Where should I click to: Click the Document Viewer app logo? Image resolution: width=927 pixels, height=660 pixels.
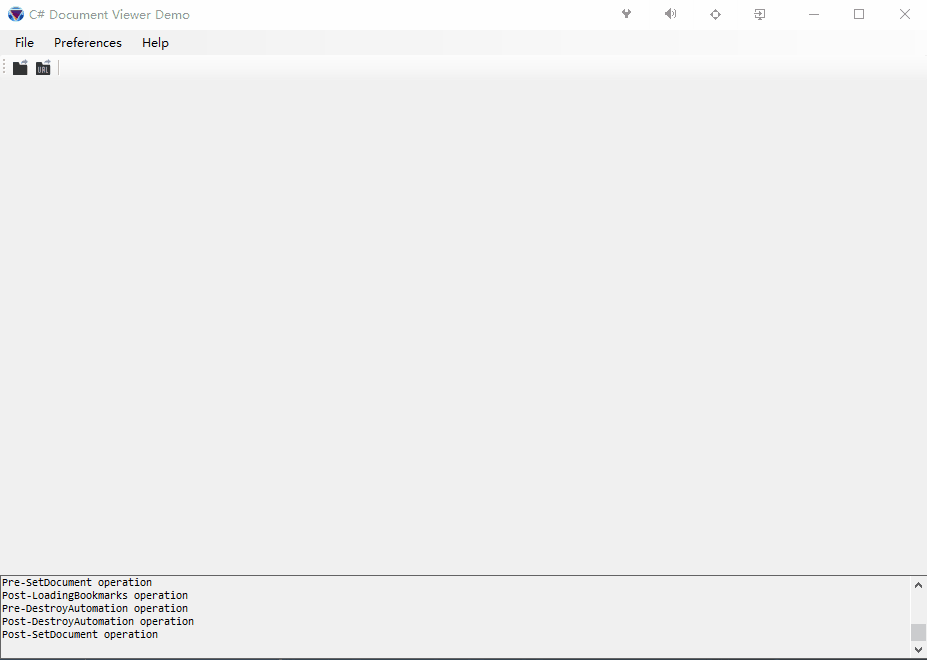(x=14, y=14)
